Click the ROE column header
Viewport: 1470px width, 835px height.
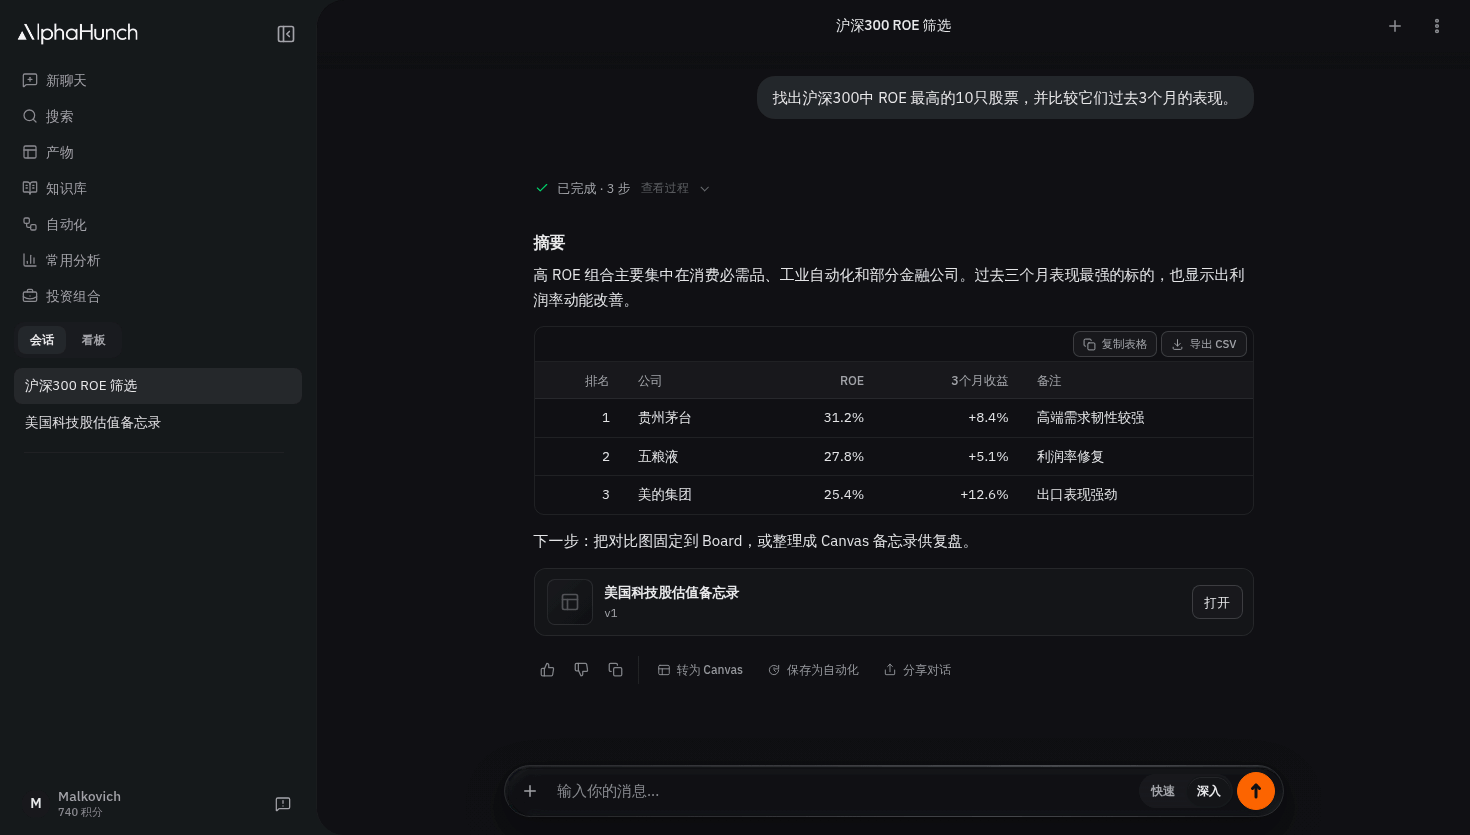click(852, 381)
